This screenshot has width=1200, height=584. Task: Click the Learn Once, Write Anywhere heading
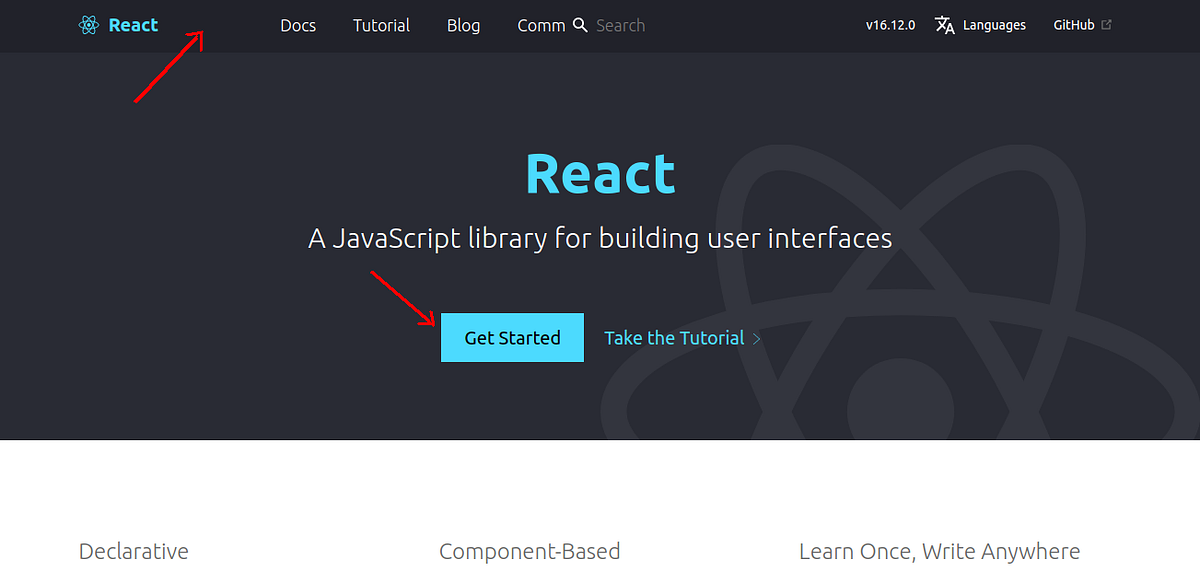pos(939,551)
